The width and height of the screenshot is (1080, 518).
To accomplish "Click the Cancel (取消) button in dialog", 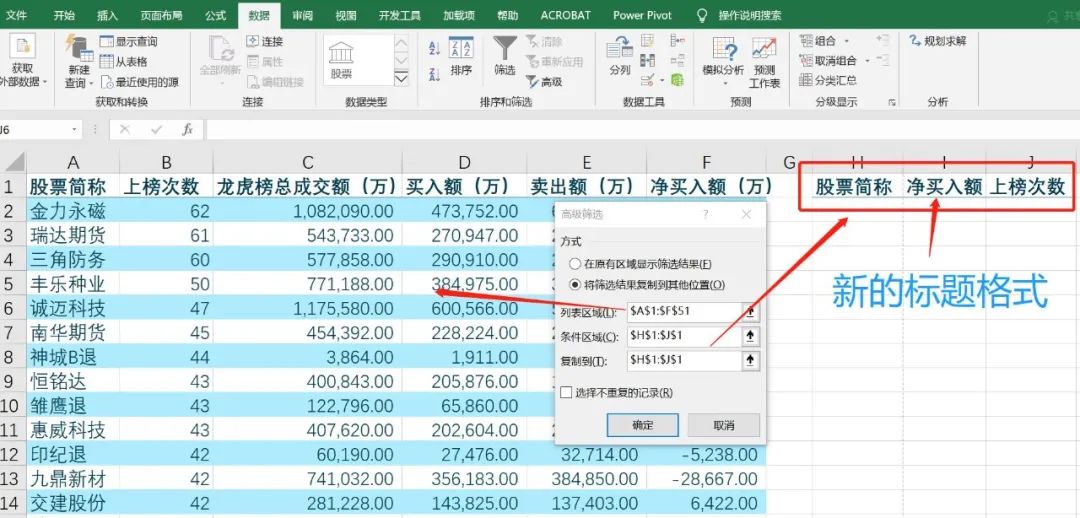I will coord(723,425).
